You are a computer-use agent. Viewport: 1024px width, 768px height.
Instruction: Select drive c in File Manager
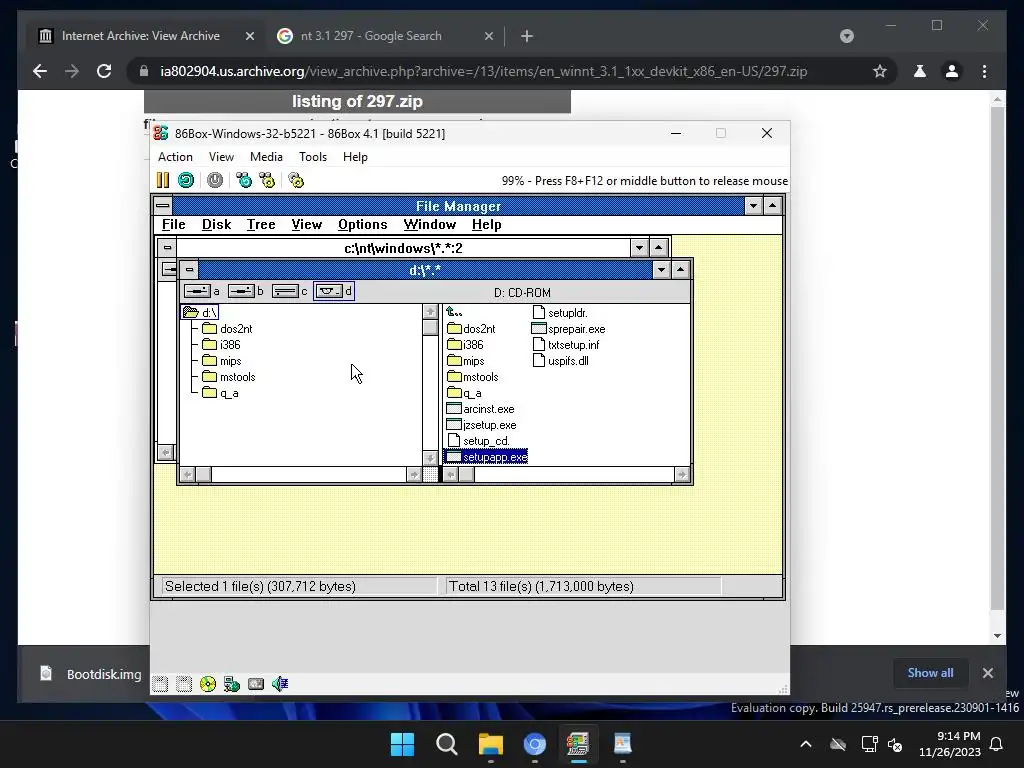coord(289,291)
